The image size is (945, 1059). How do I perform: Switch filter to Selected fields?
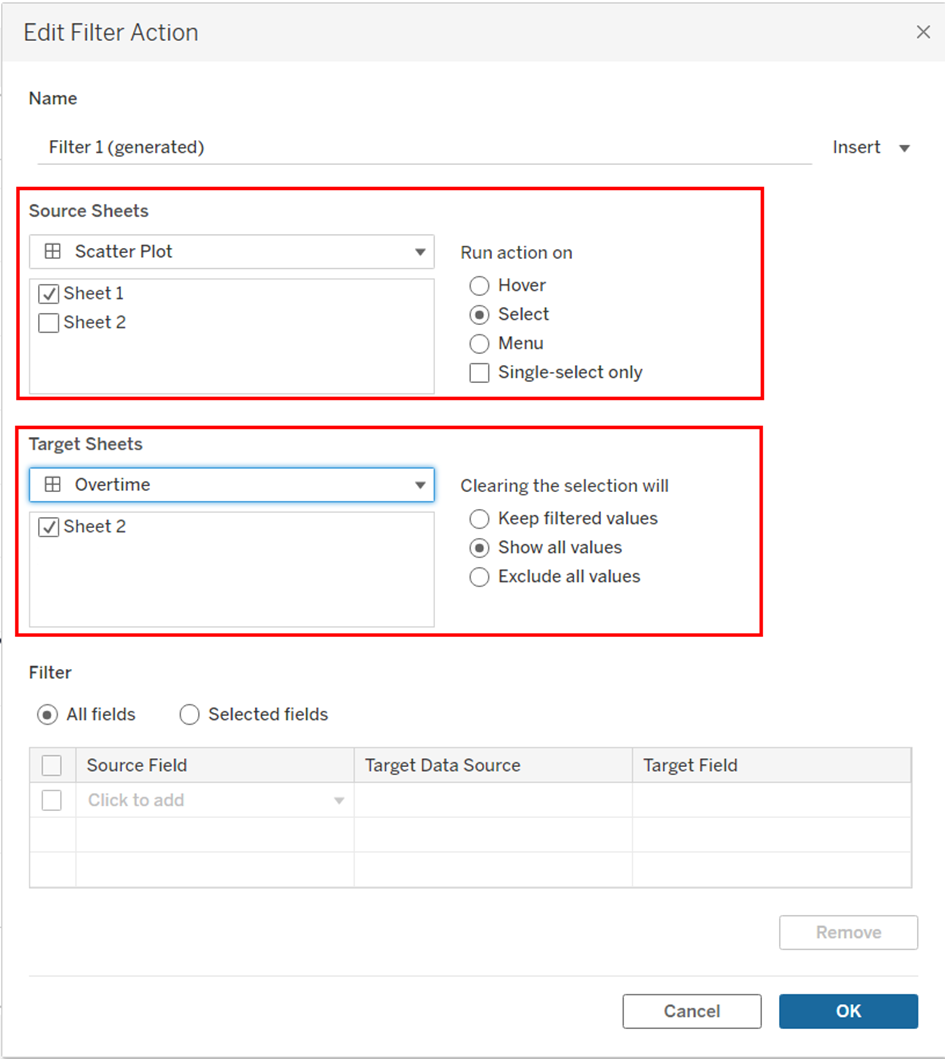point(189,715)
